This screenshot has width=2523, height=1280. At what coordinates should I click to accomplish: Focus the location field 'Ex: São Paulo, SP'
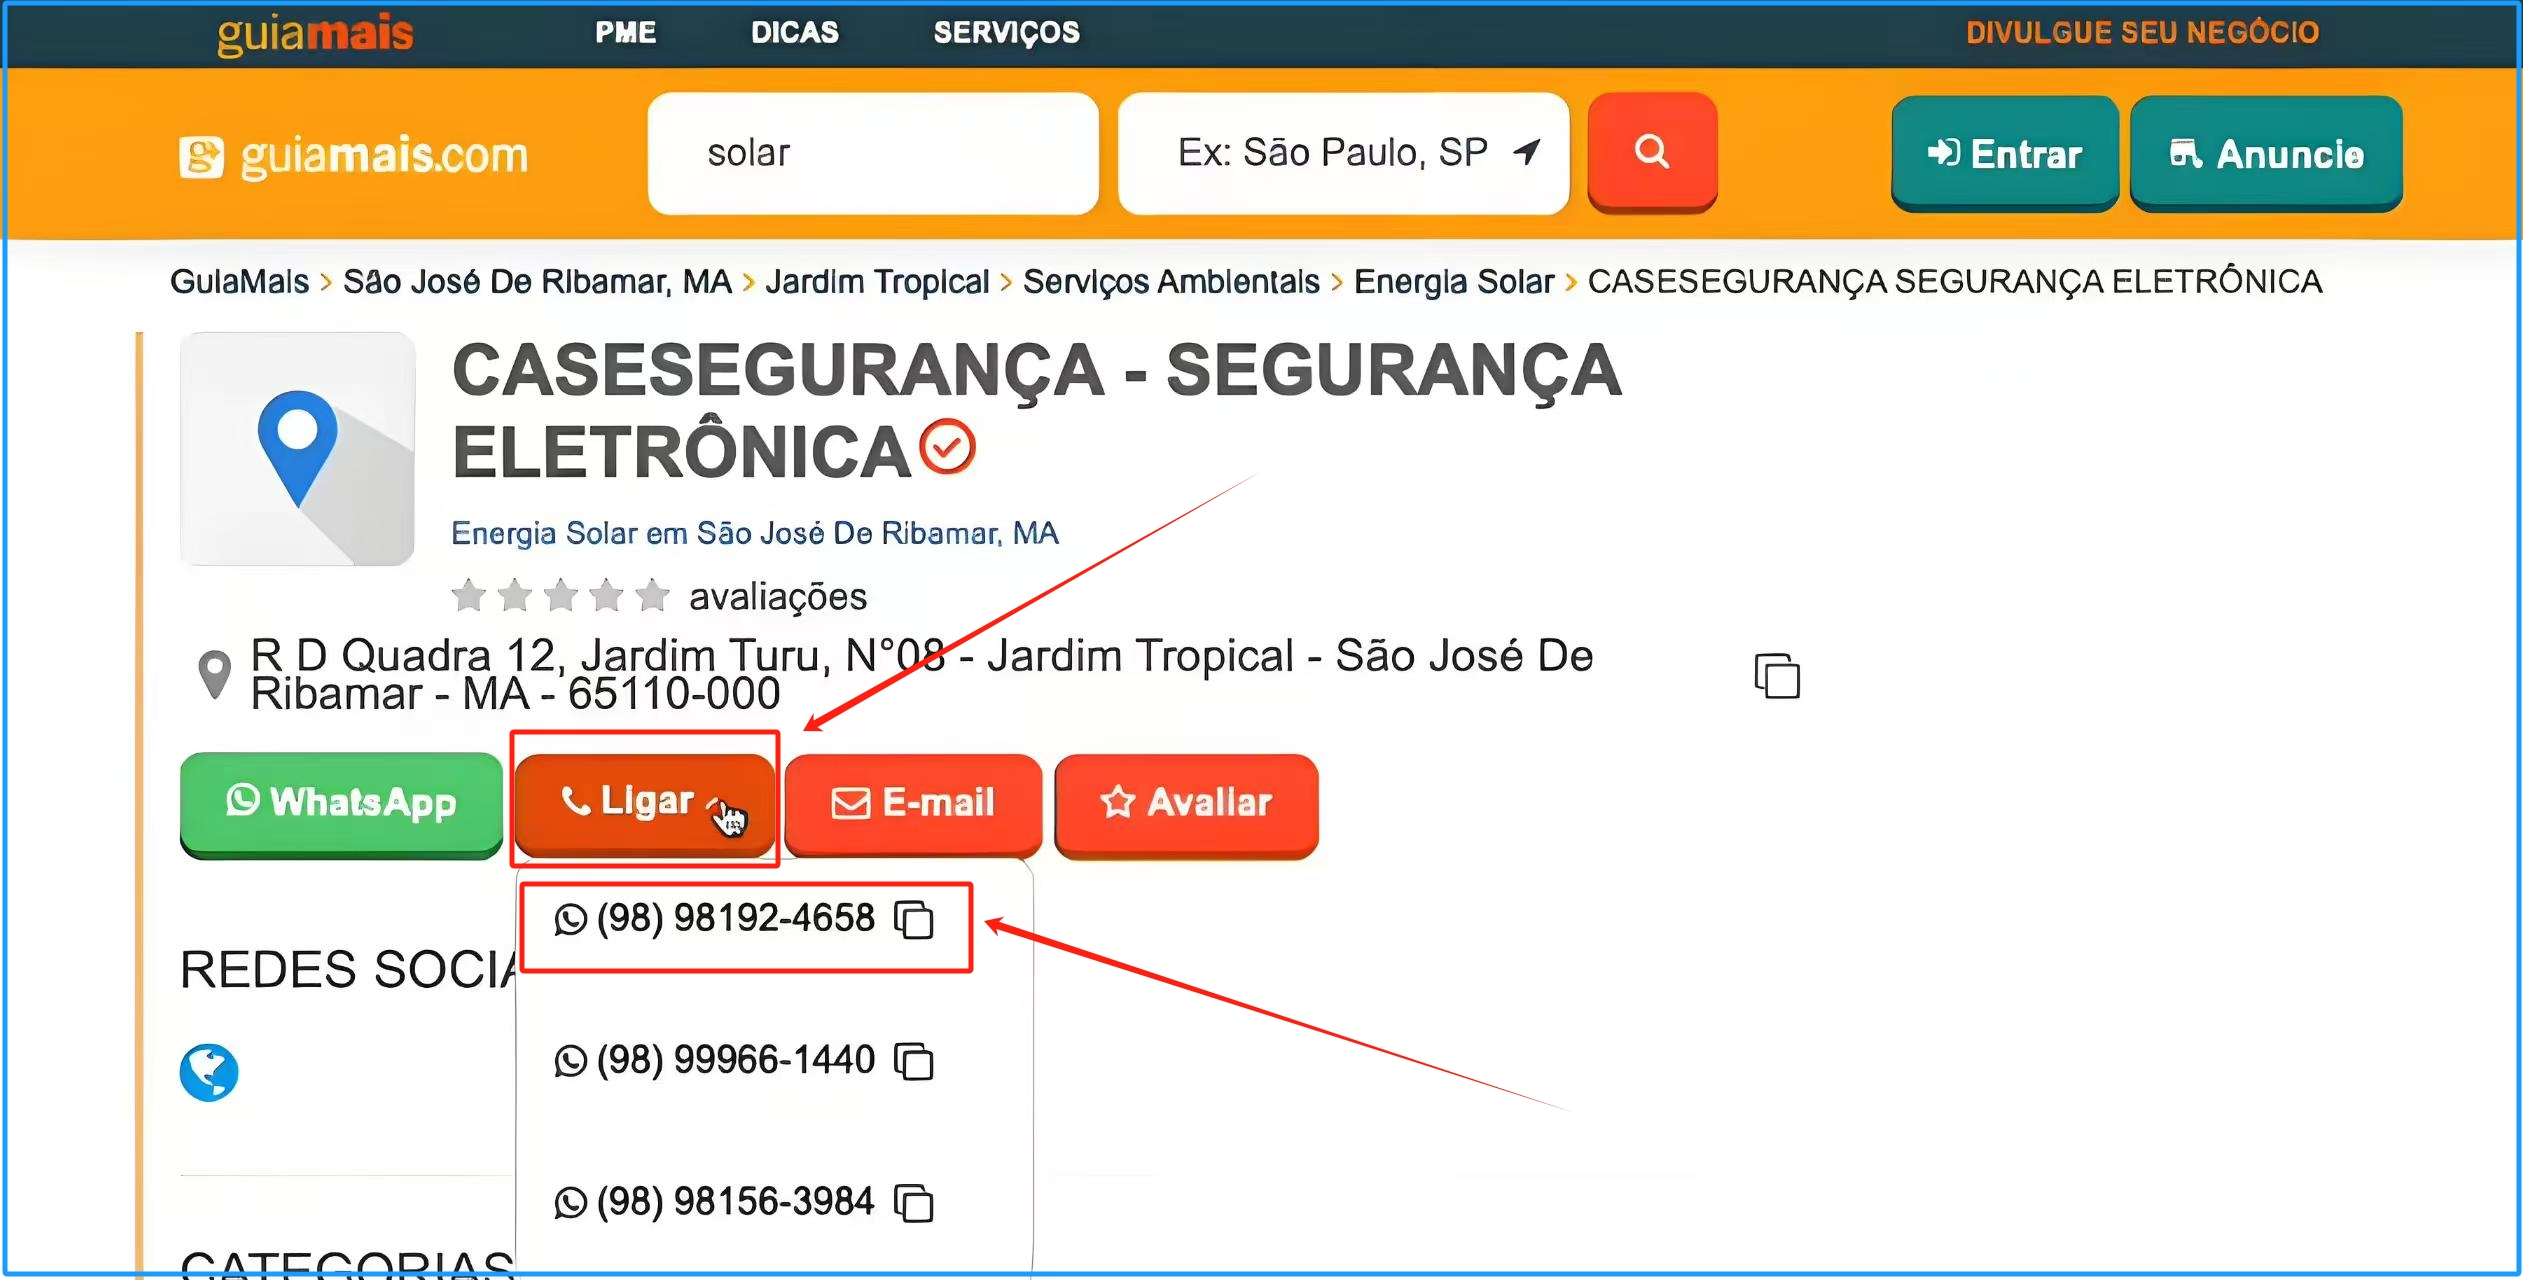point(1343,153)
